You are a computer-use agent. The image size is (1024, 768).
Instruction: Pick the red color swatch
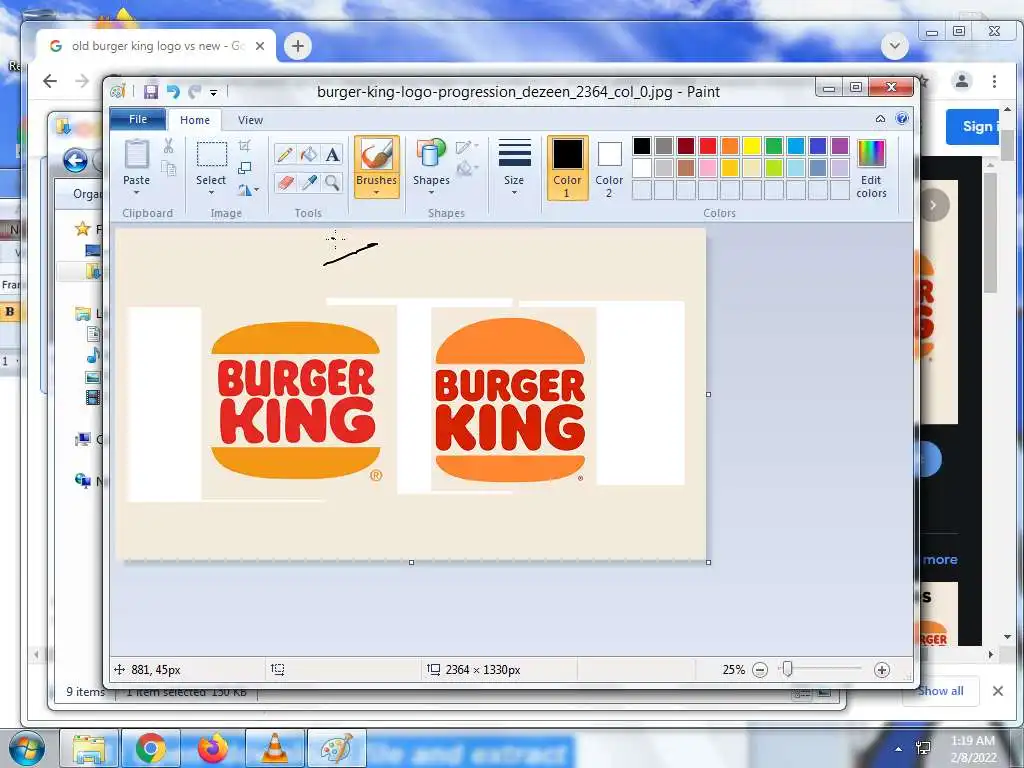point(708,146)
